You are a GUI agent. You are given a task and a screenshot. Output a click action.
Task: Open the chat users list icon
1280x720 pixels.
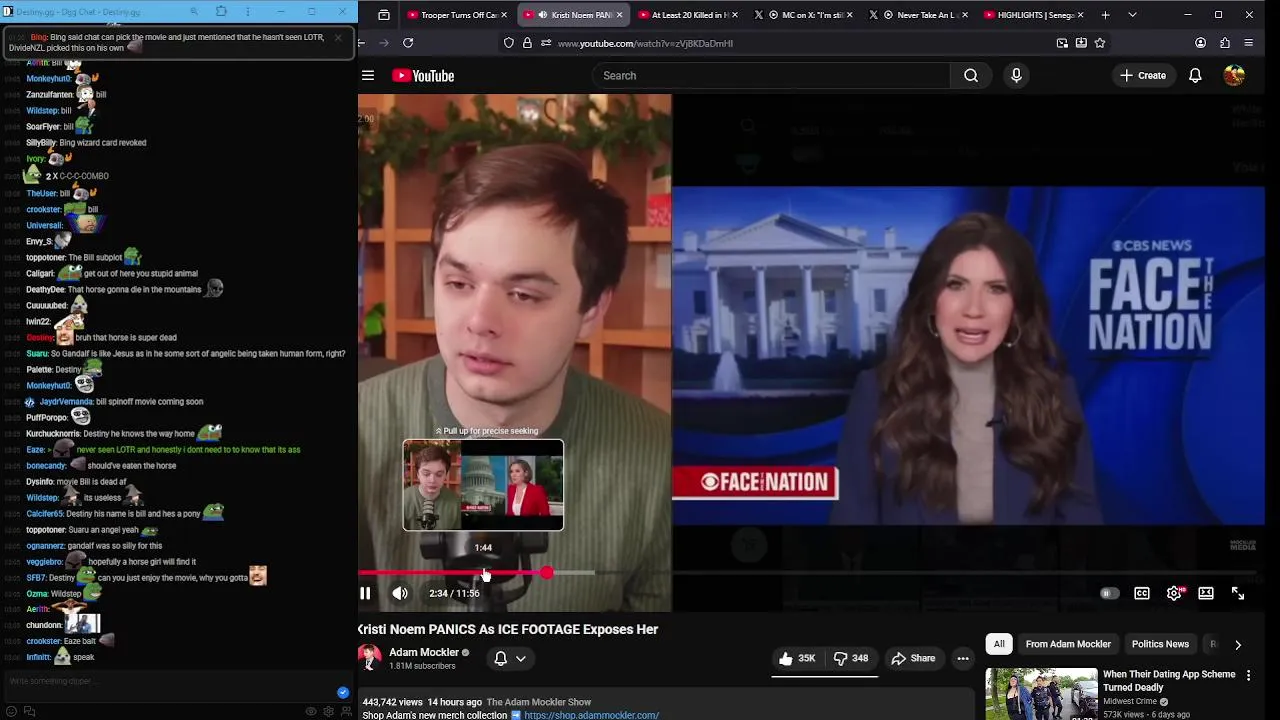tap(346, 712)
